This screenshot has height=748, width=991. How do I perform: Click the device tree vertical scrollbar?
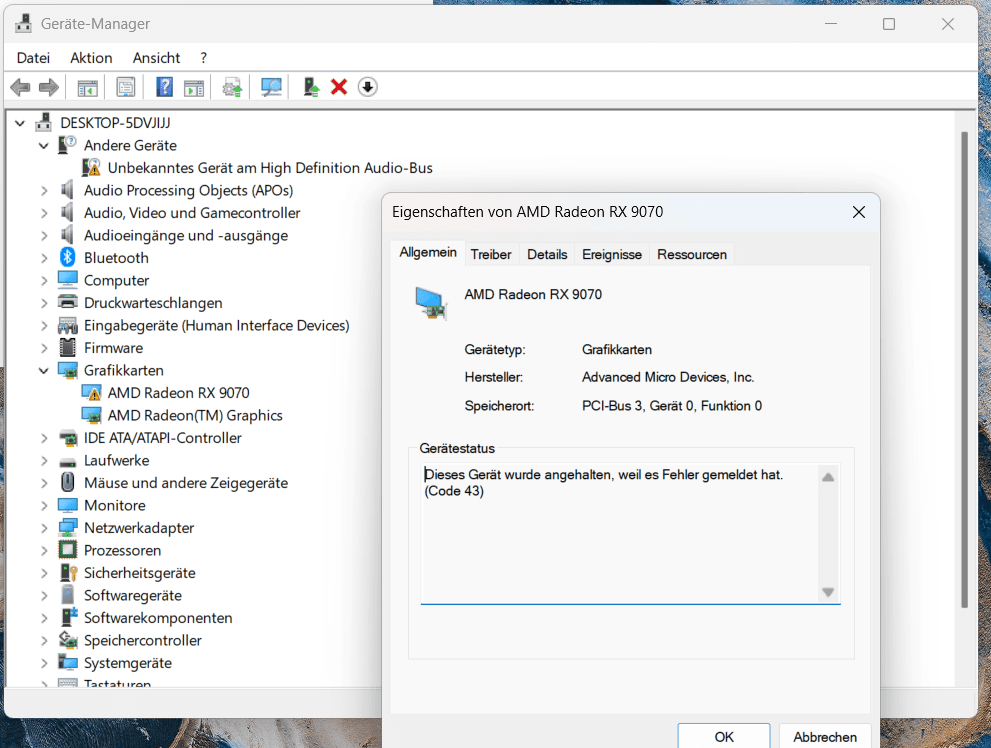(964, 370)
